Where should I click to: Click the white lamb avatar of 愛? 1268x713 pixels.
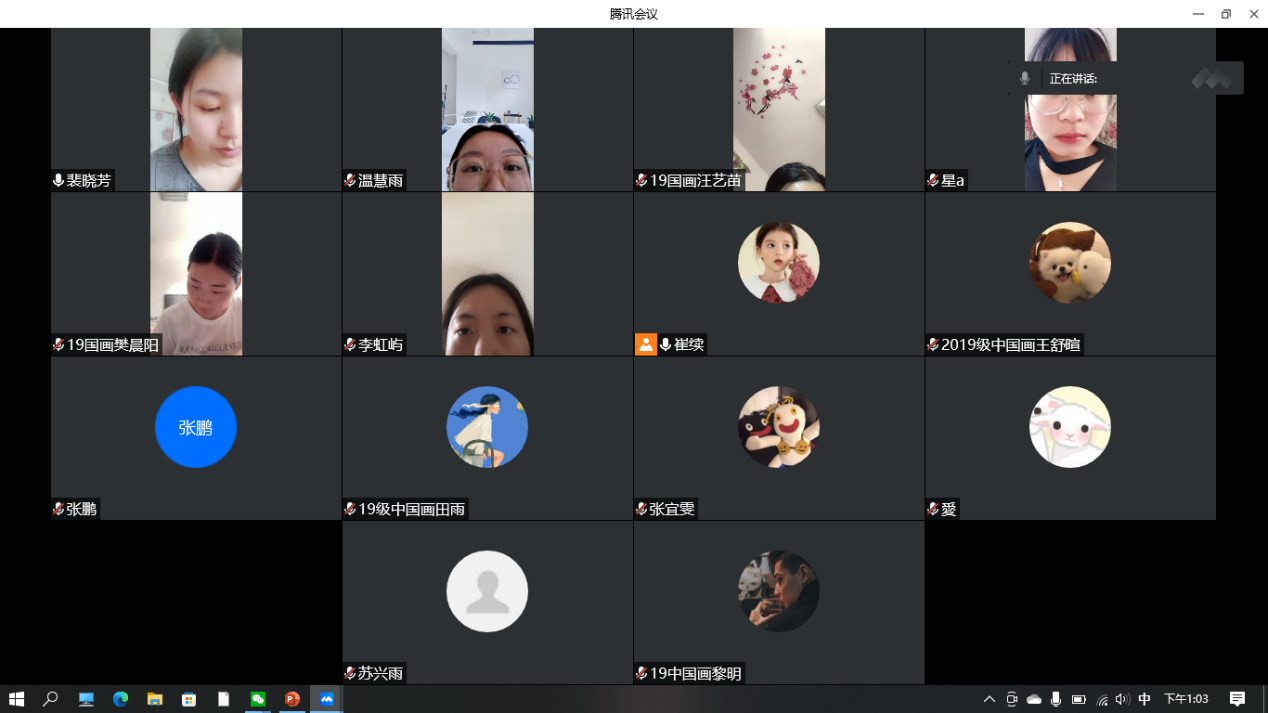(x=1070, y=427)
